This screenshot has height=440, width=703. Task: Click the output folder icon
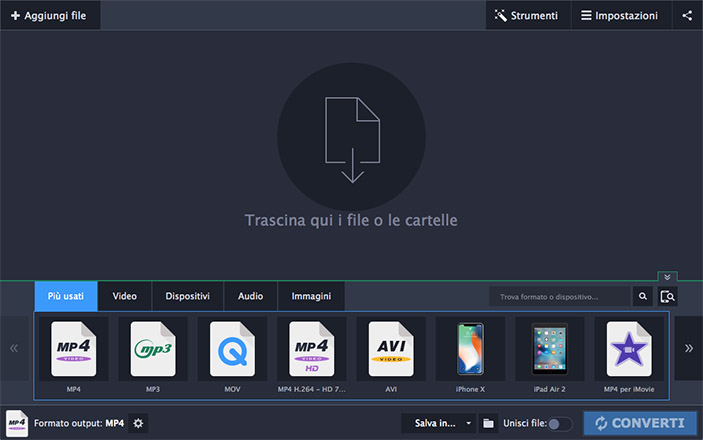tap(488, 423)
